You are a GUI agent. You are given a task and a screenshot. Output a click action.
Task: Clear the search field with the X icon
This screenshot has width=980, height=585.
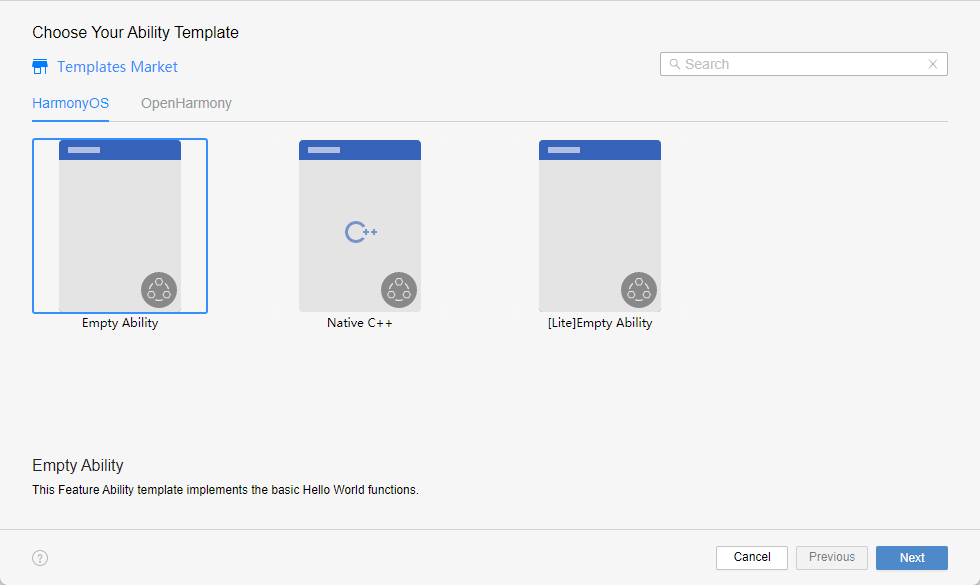coord(932,64)
